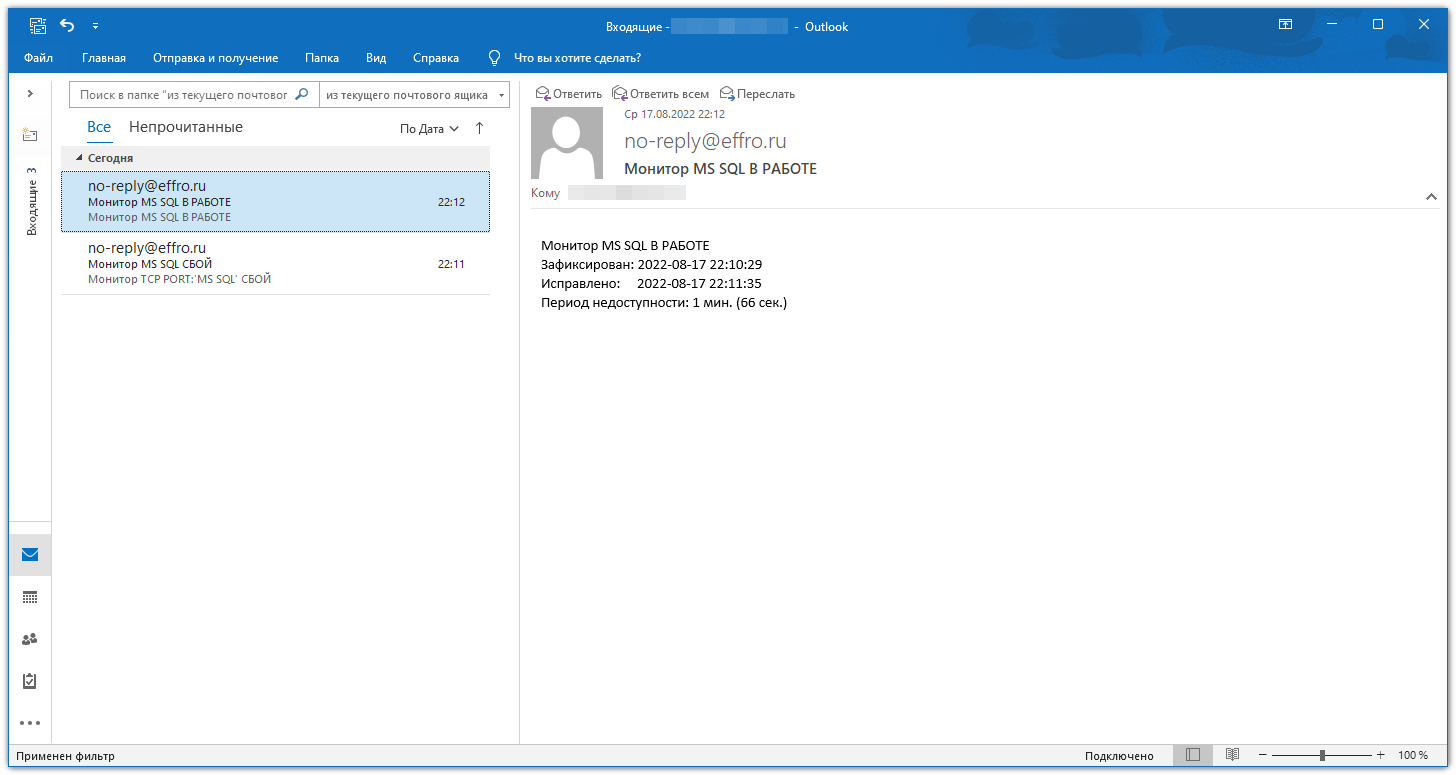Viewport: 1456px width, 775px height.
Task: Click Undo on the Quick Access Toolbar
Action: tap(66, 25)
